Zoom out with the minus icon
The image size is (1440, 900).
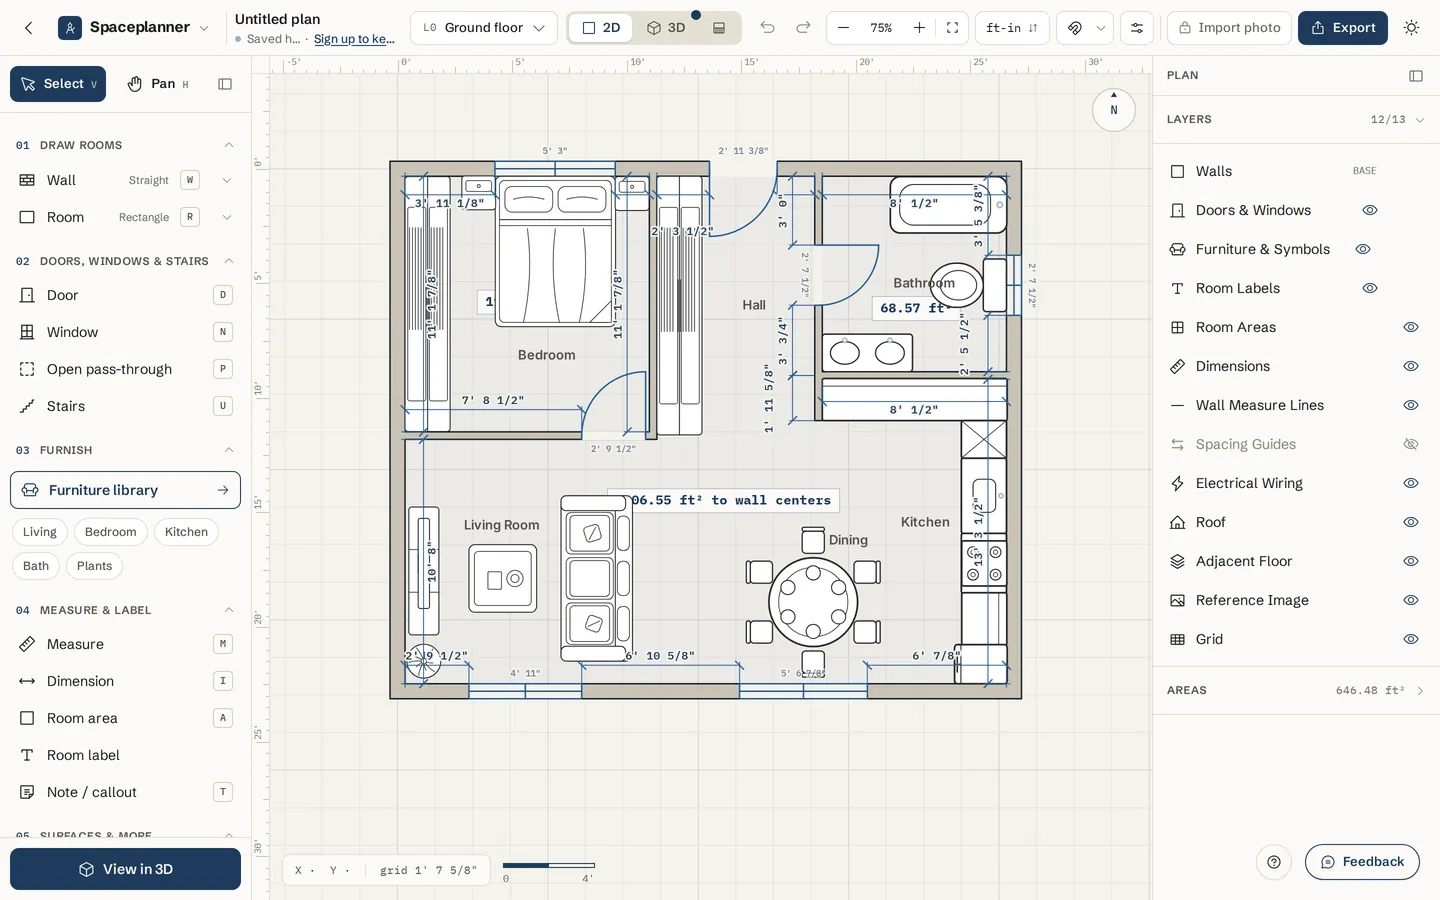(x=843, y=28)
